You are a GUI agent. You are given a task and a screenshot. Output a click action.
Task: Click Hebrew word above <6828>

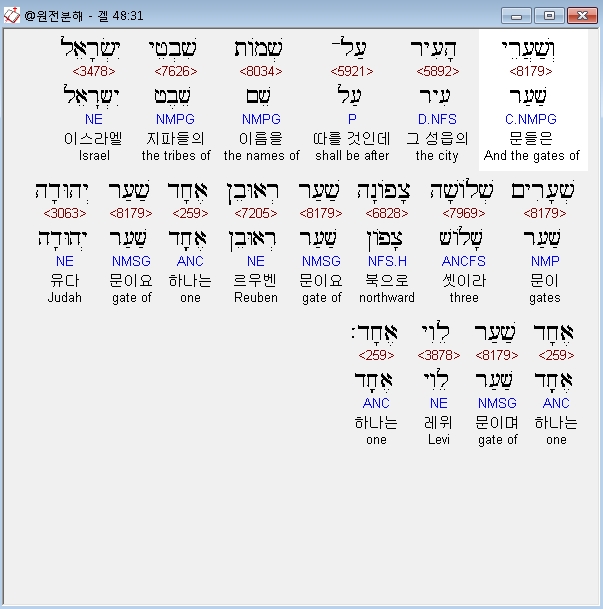(x=384, y=192)
